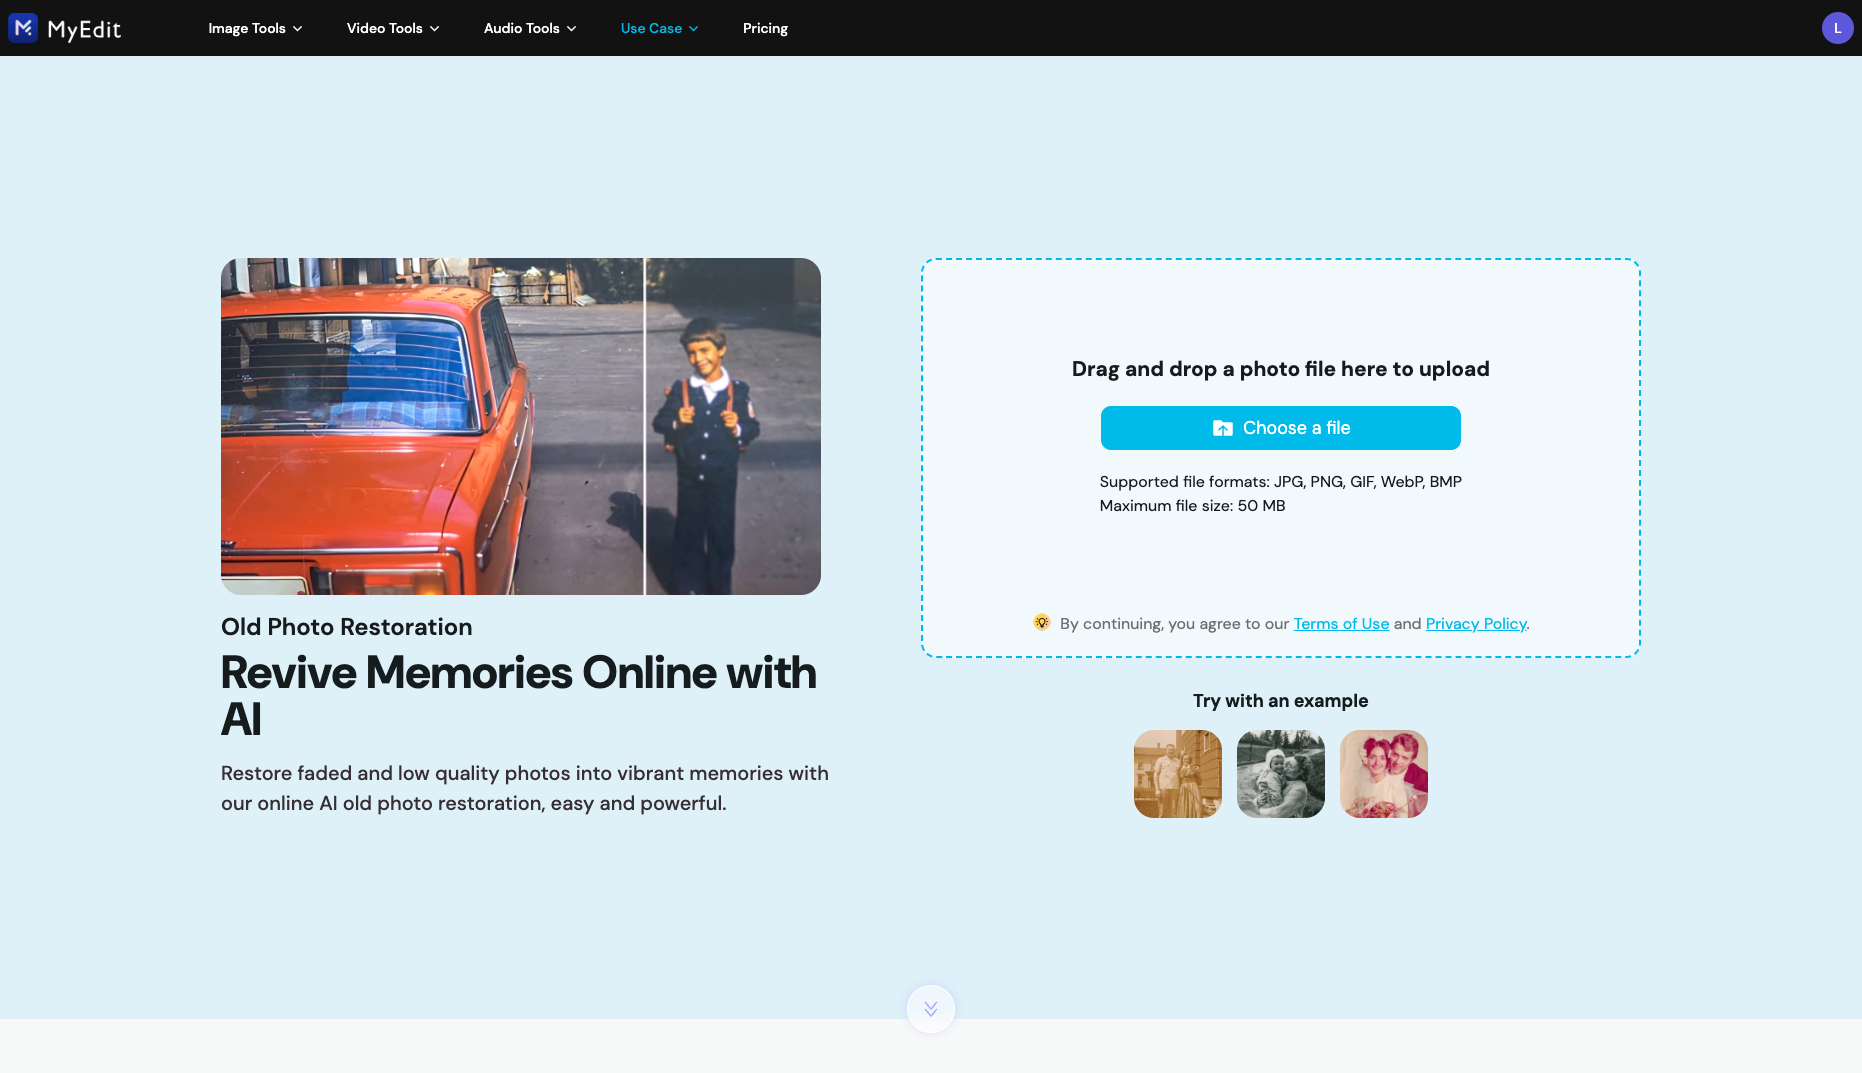Viewport: 1862px width, 1073px height.
Task: Click the Choose a file button
Action: click(1280, 428)
